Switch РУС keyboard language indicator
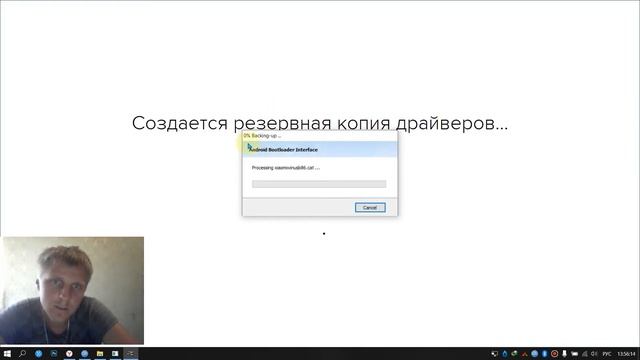 (607, 354)
